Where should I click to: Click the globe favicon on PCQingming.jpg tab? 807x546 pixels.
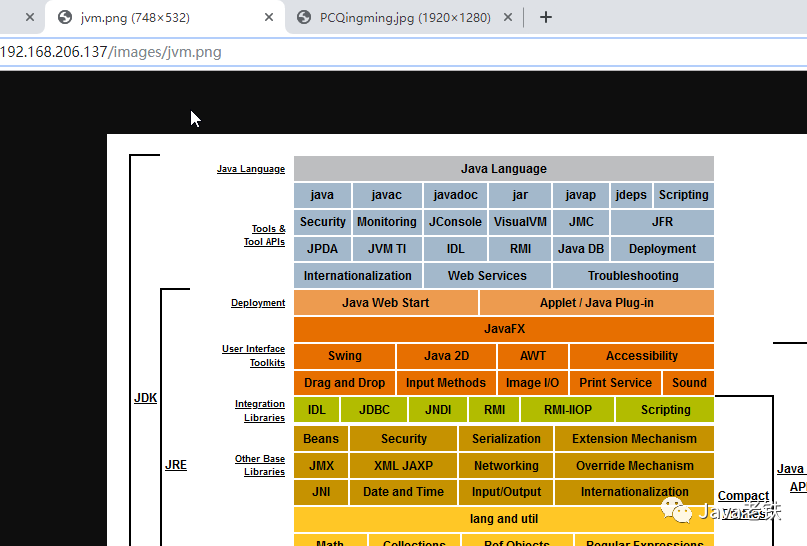click(x=304, y=17)
